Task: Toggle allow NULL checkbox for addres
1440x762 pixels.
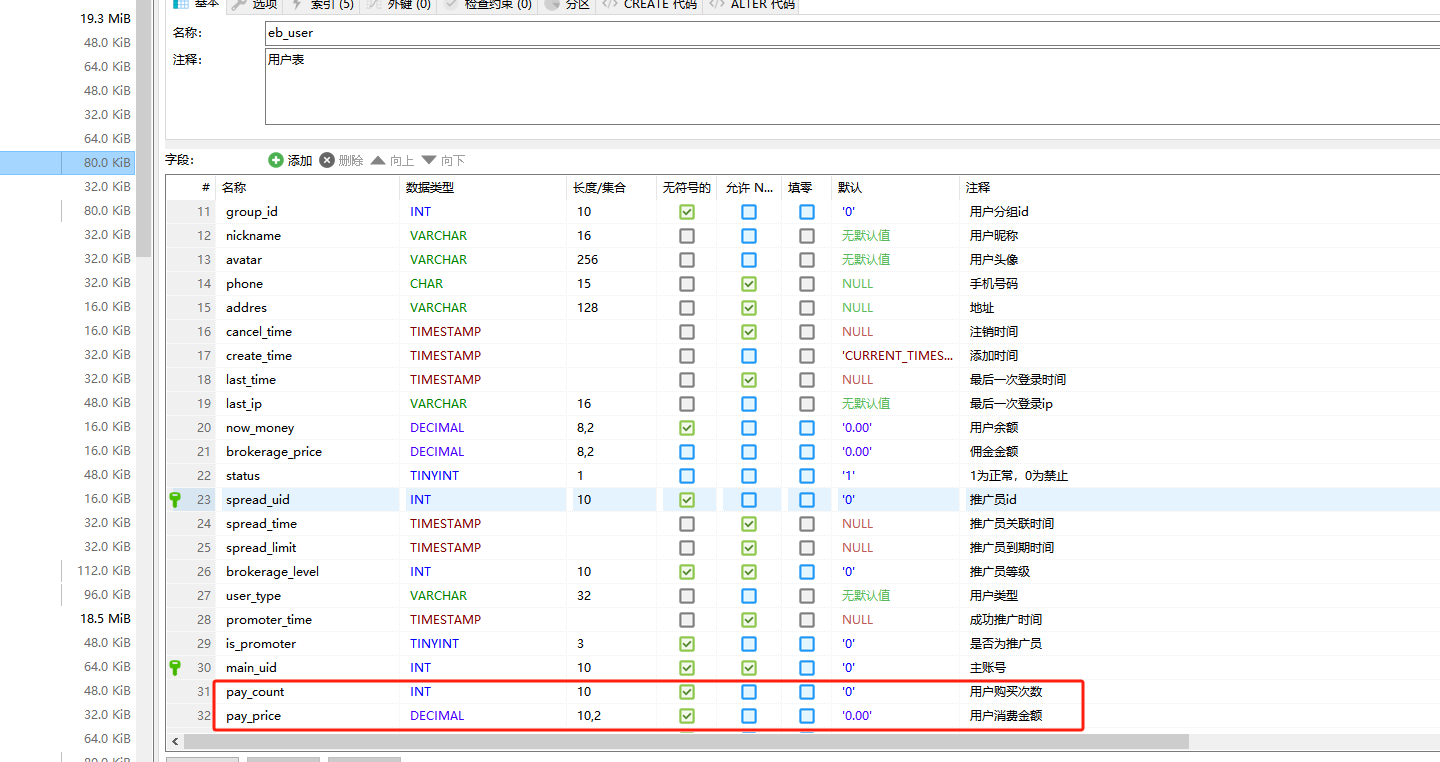Action: pos(749,308)
